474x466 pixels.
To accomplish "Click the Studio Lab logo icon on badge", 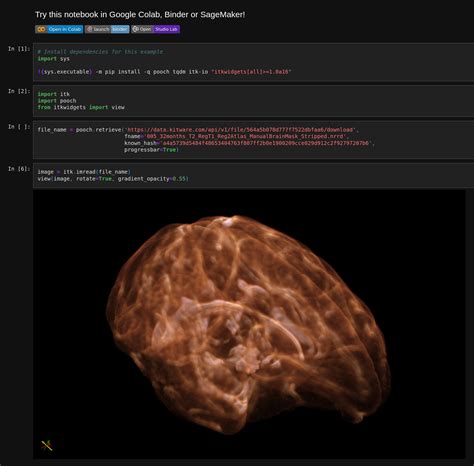I will (135, 29).
